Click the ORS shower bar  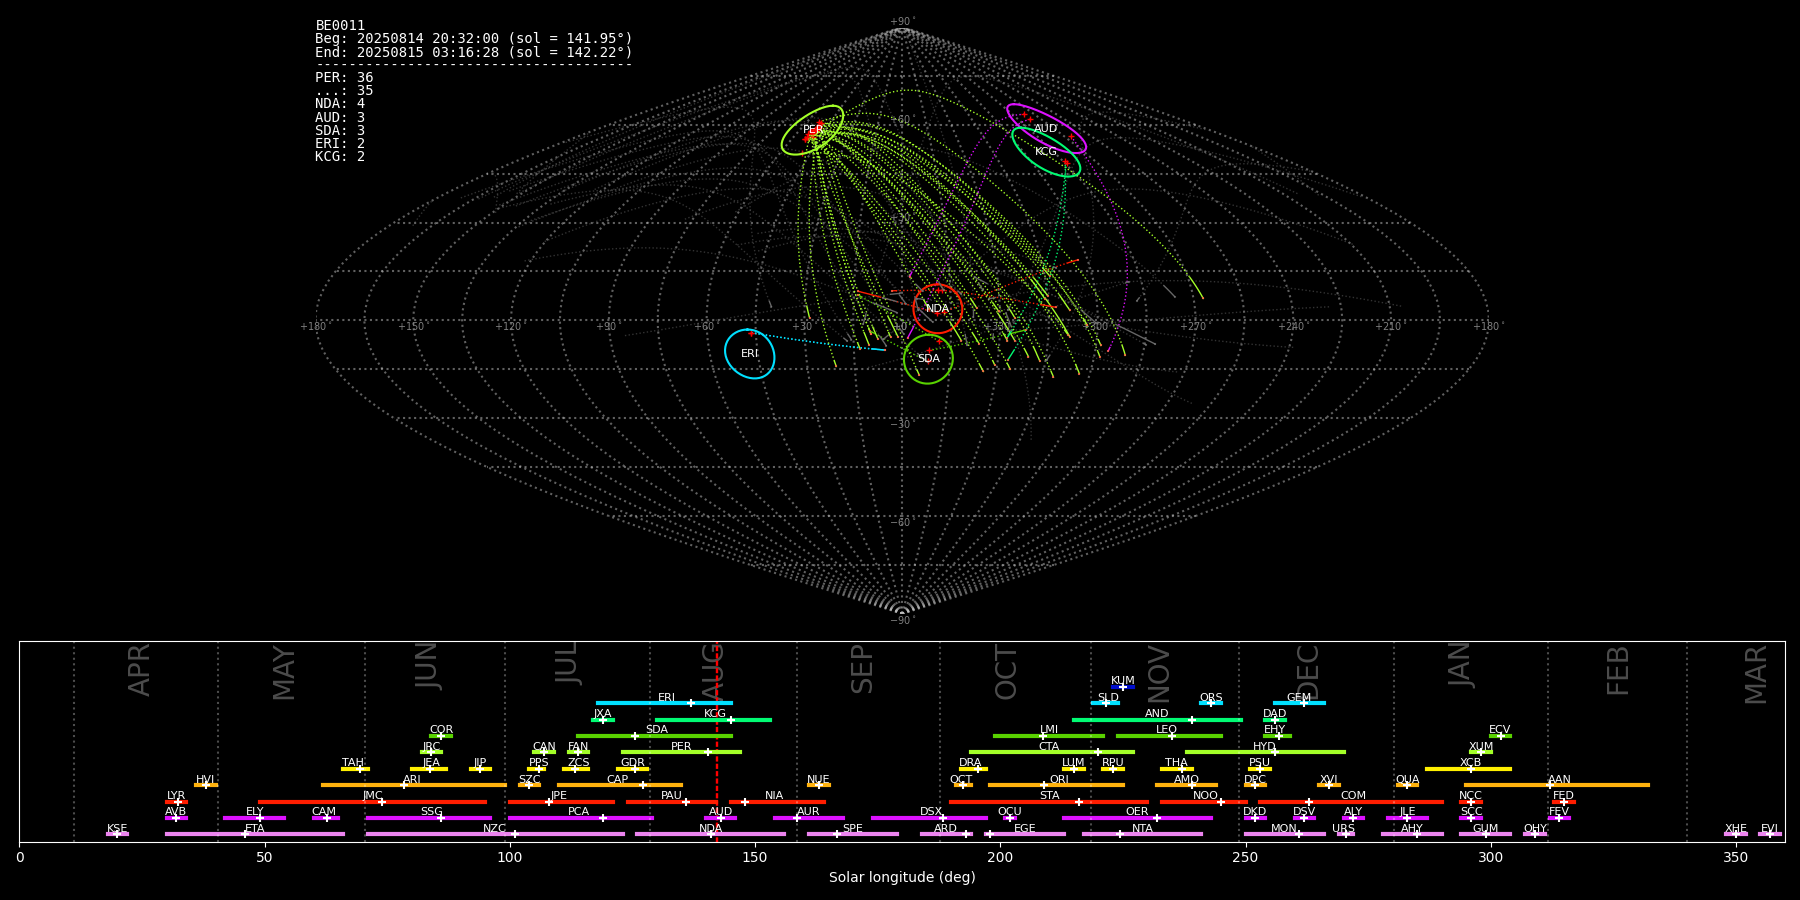point(1211,703)
